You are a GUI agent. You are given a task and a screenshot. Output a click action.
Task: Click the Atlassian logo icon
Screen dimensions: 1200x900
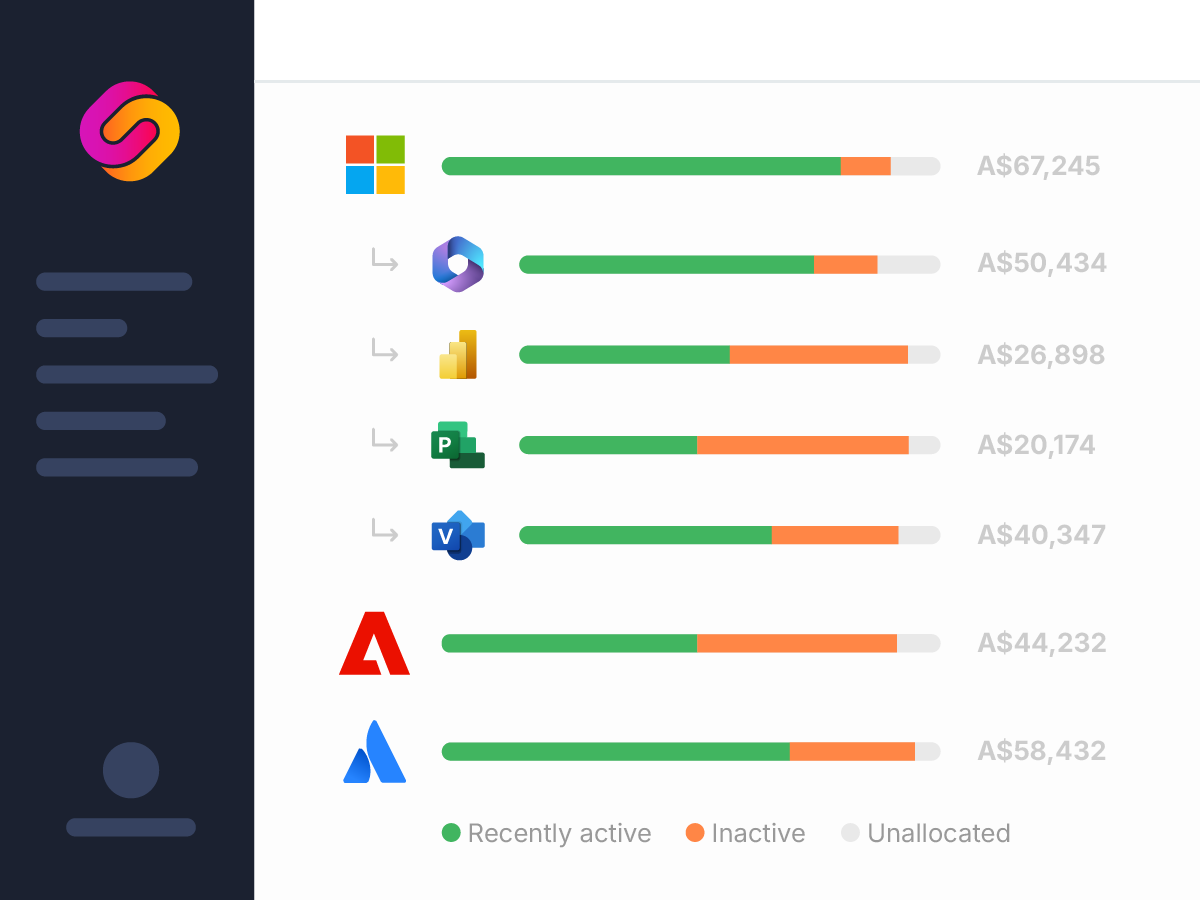coord(374,751)
